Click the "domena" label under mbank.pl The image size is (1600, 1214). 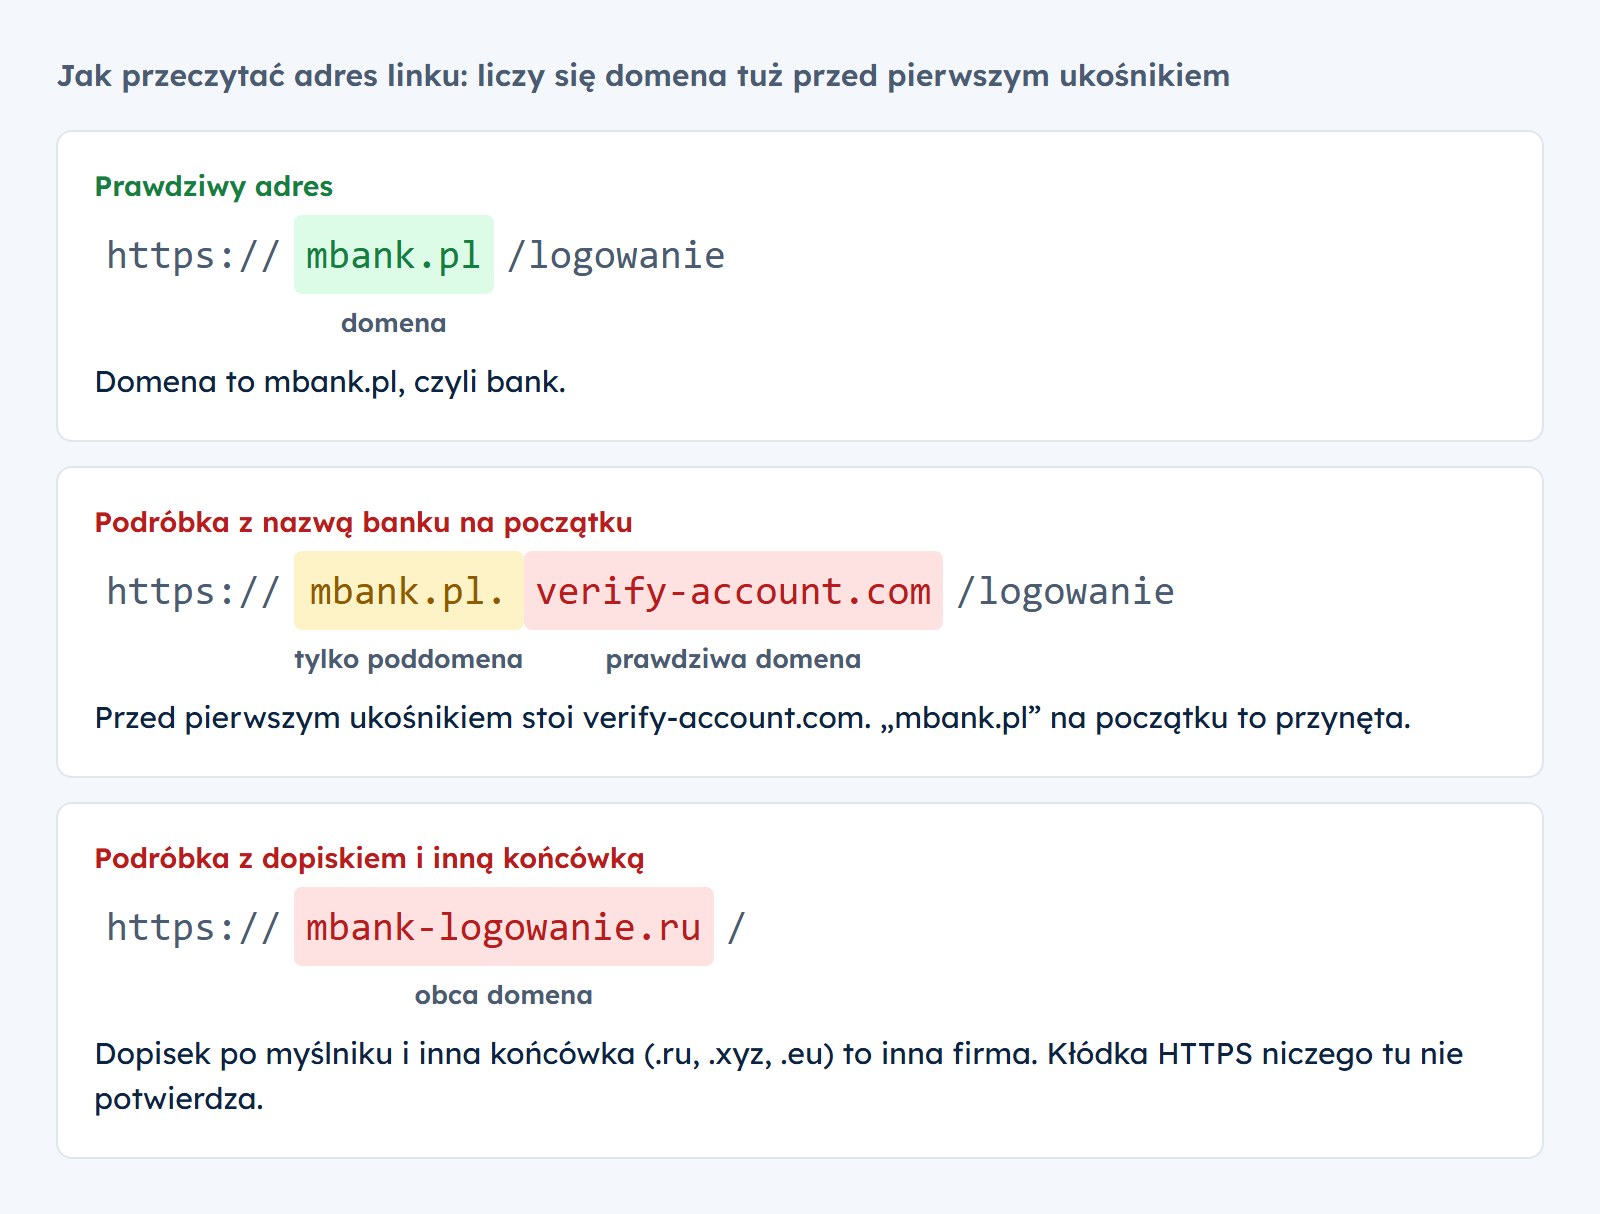tap(394, 323)
